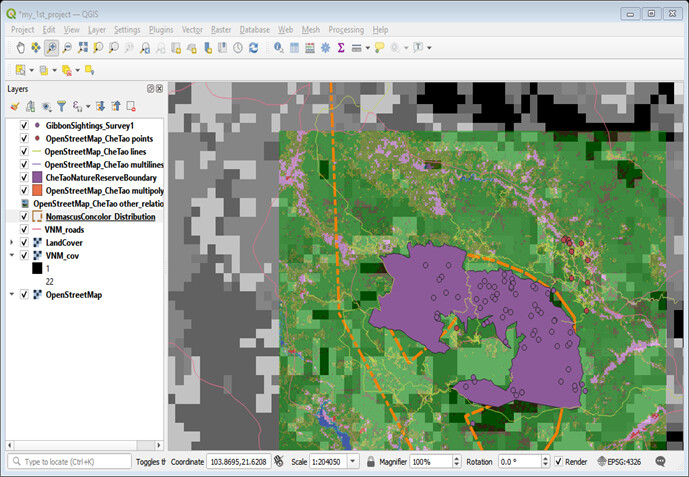Image resolution: width=689 pixels, height=477 pixels.
Task: Open the Plugins menu
Action: pos(161,29)
